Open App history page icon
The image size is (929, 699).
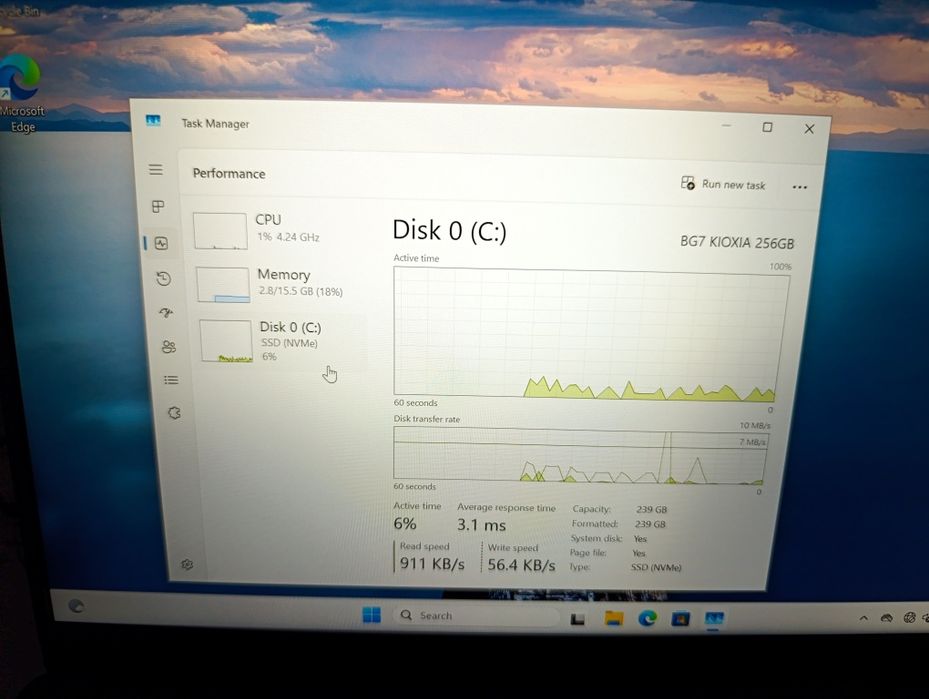[x=164, y=278]
